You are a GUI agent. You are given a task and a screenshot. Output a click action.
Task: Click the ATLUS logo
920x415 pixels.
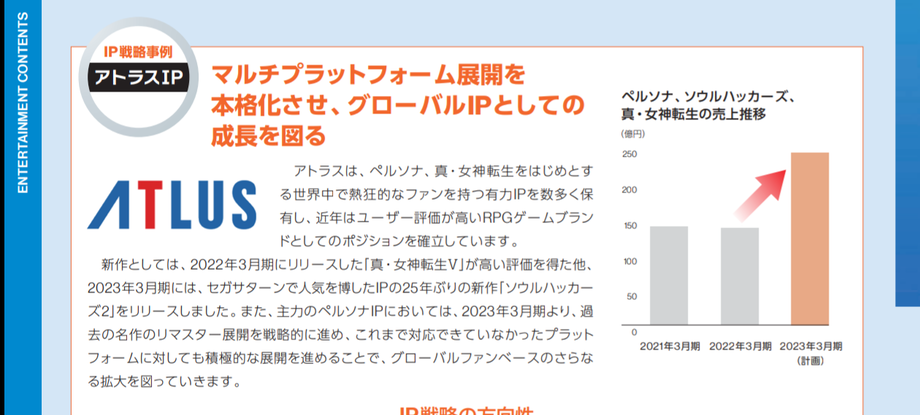[172, 204]
